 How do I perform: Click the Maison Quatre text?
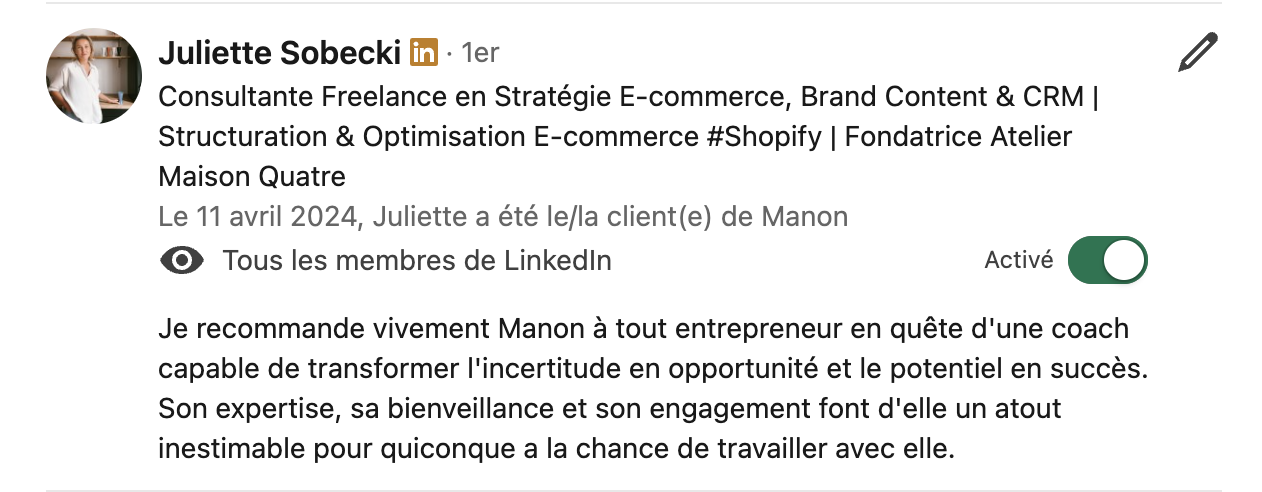(252, 177)
